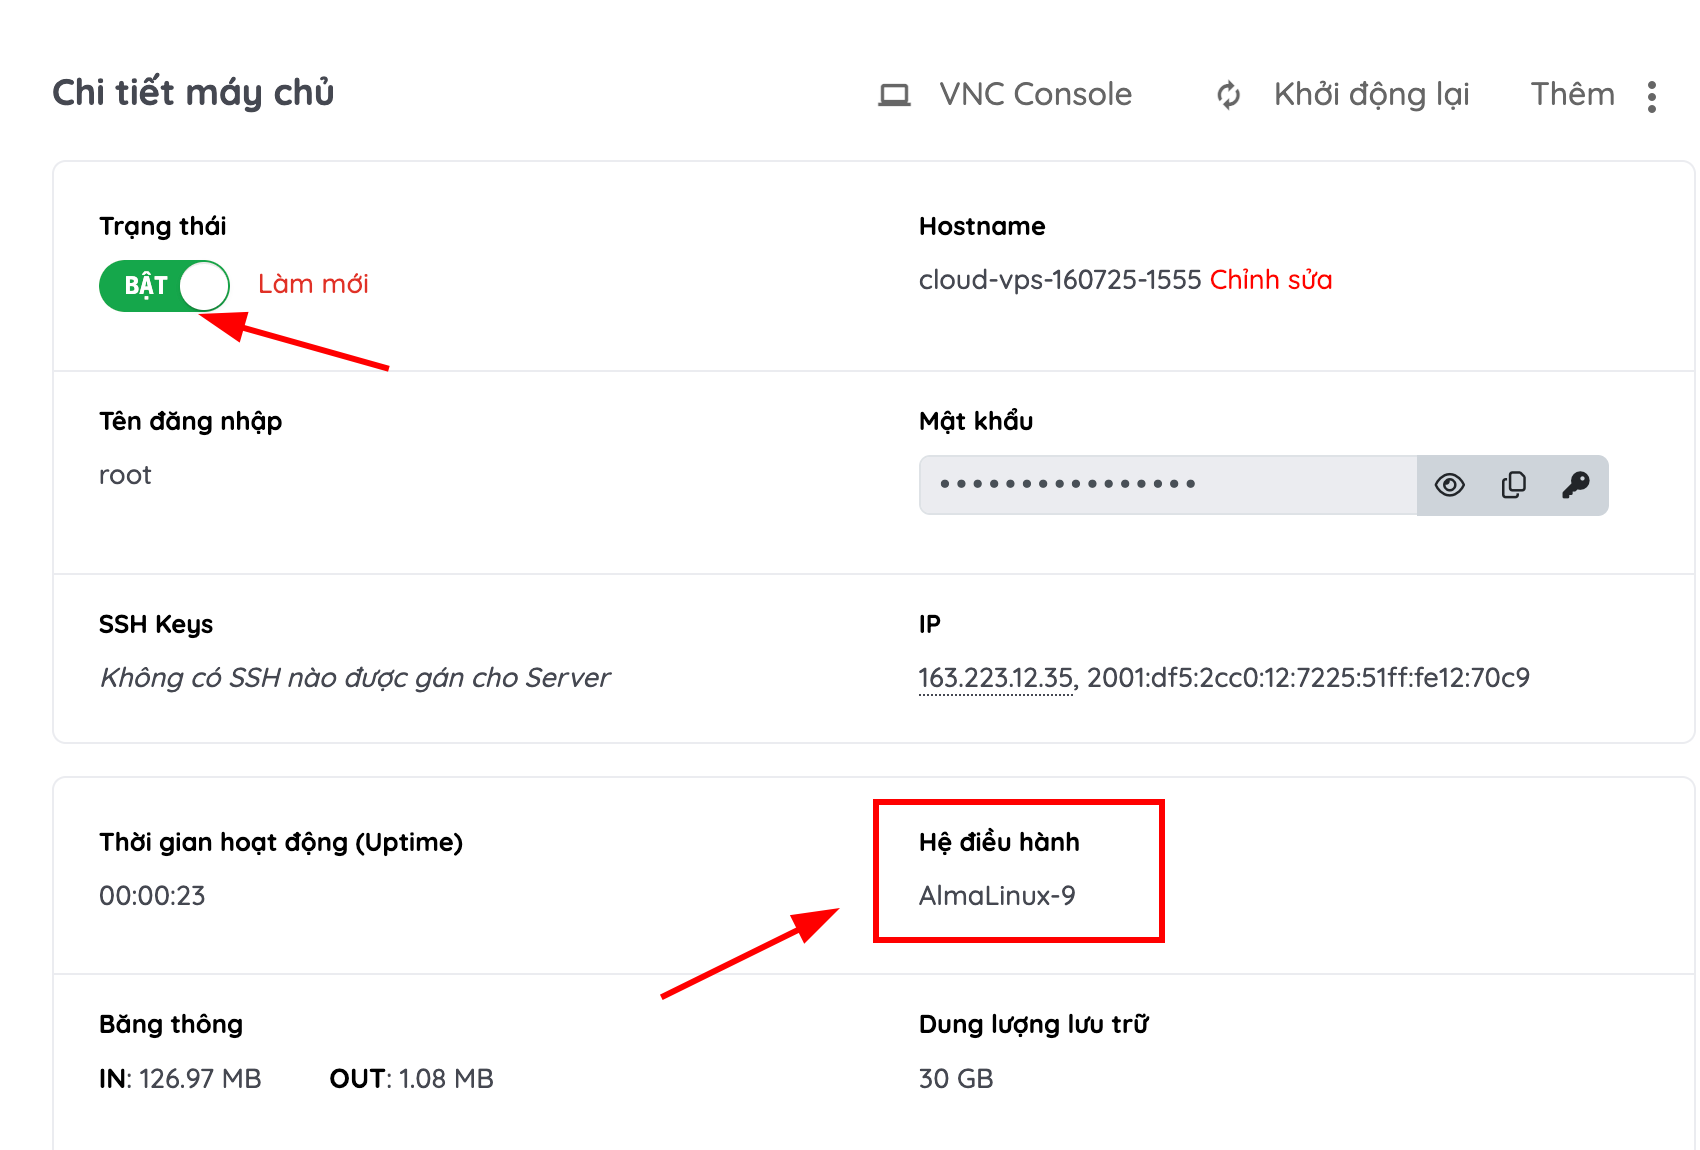The width and height of the screenshot is (1700, 1150).
Task: Click Khởi động lại restart button
Action: click(1371, 94)
